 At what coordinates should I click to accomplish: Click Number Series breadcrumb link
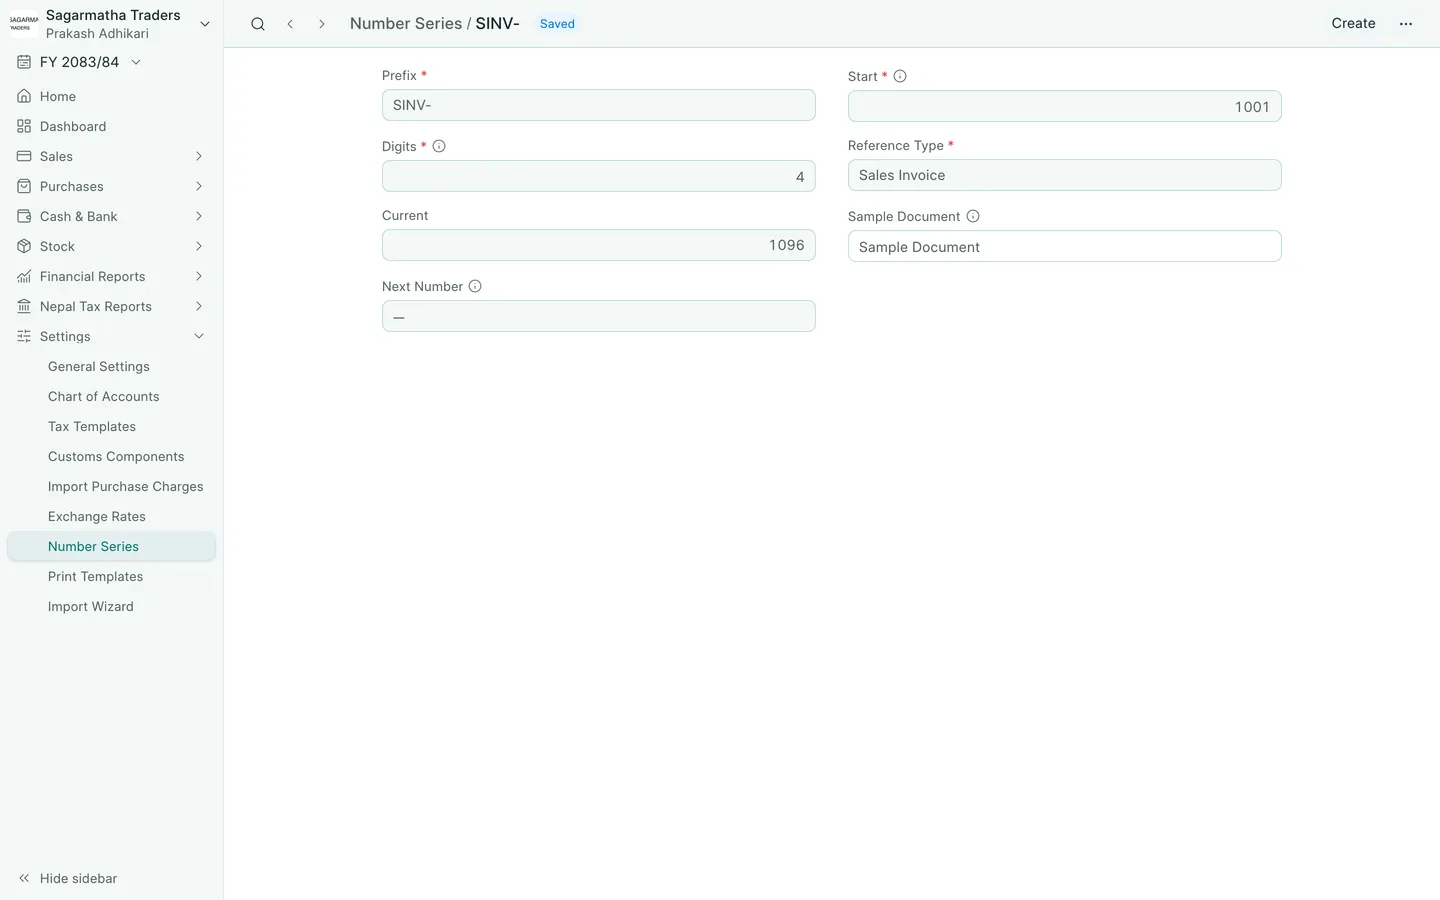point(406,23)
